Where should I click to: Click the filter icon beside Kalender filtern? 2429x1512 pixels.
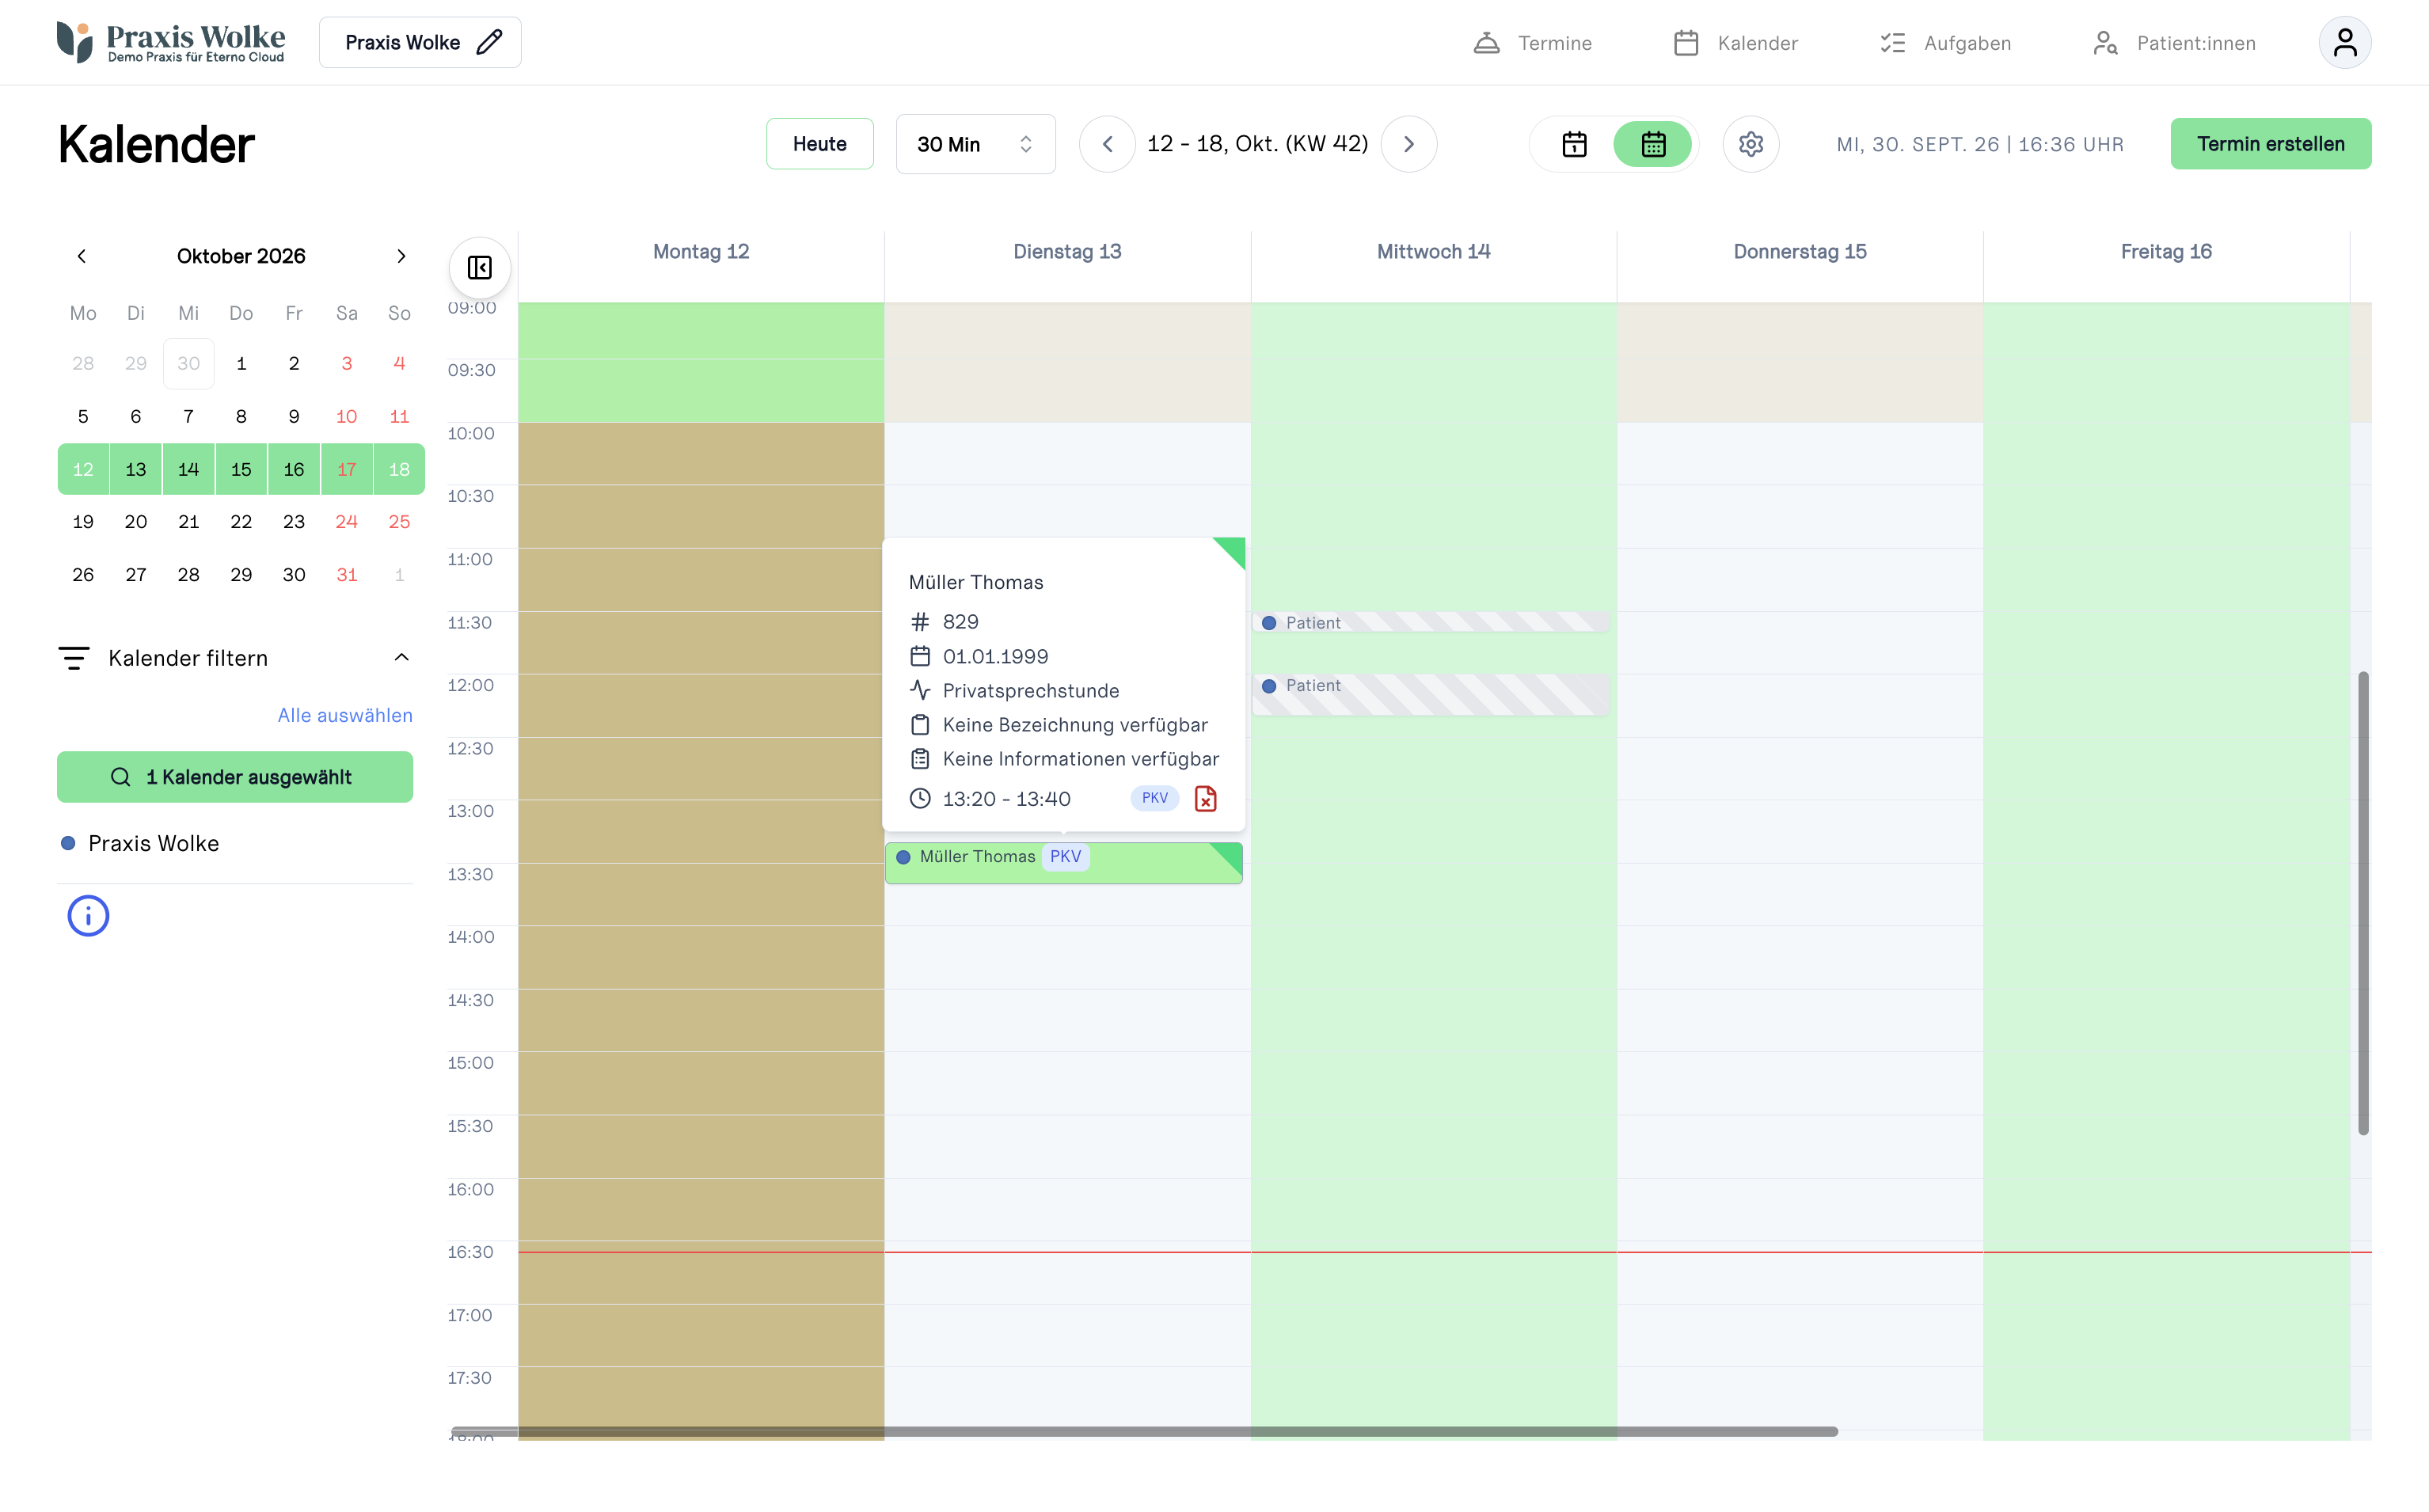74,658
